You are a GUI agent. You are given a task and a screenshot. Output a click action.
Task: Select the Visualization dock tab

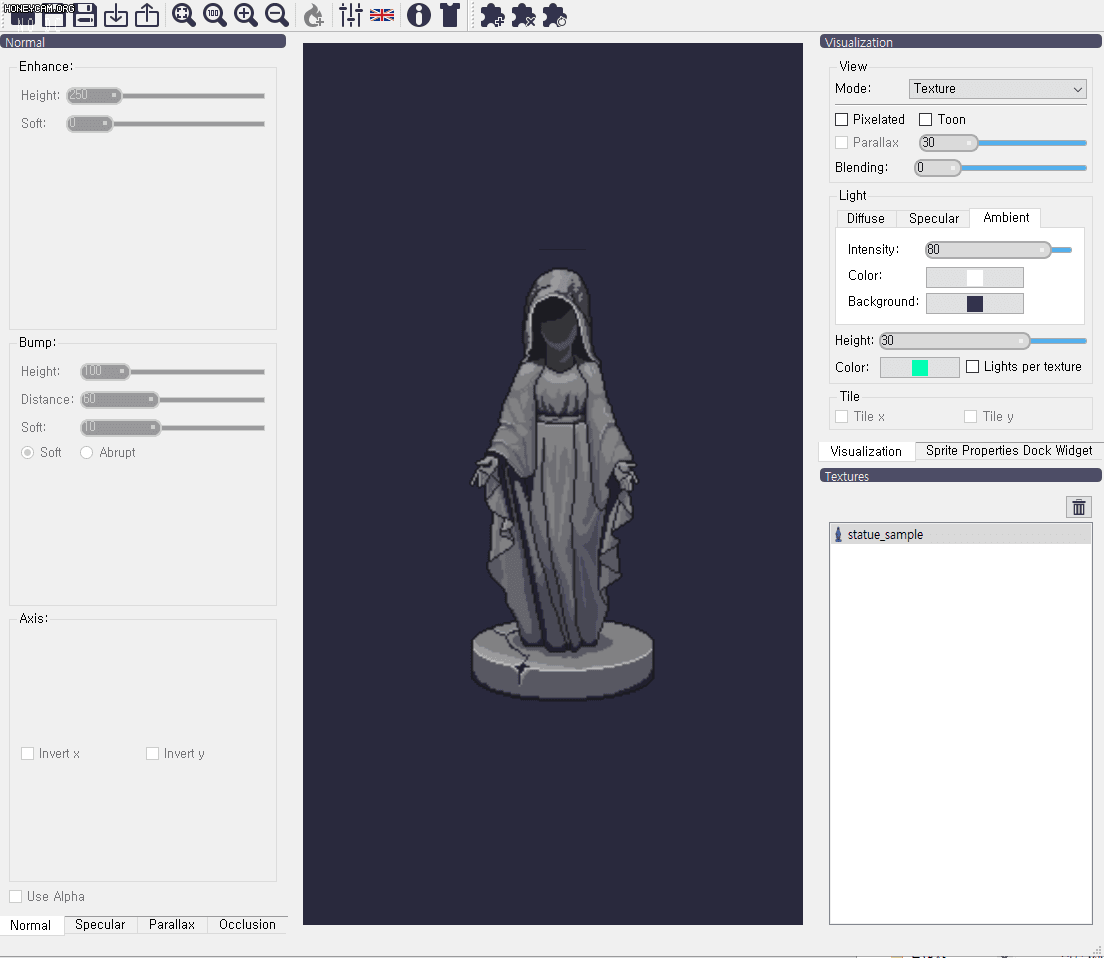pyautogui.click(x=866, y=451)
